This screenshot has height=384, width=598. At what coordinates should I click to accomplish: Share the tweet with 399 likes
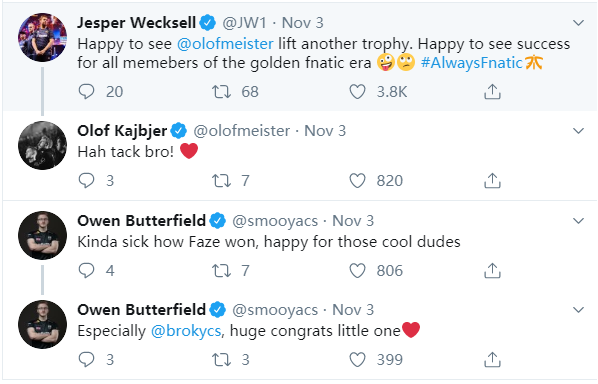492,359
